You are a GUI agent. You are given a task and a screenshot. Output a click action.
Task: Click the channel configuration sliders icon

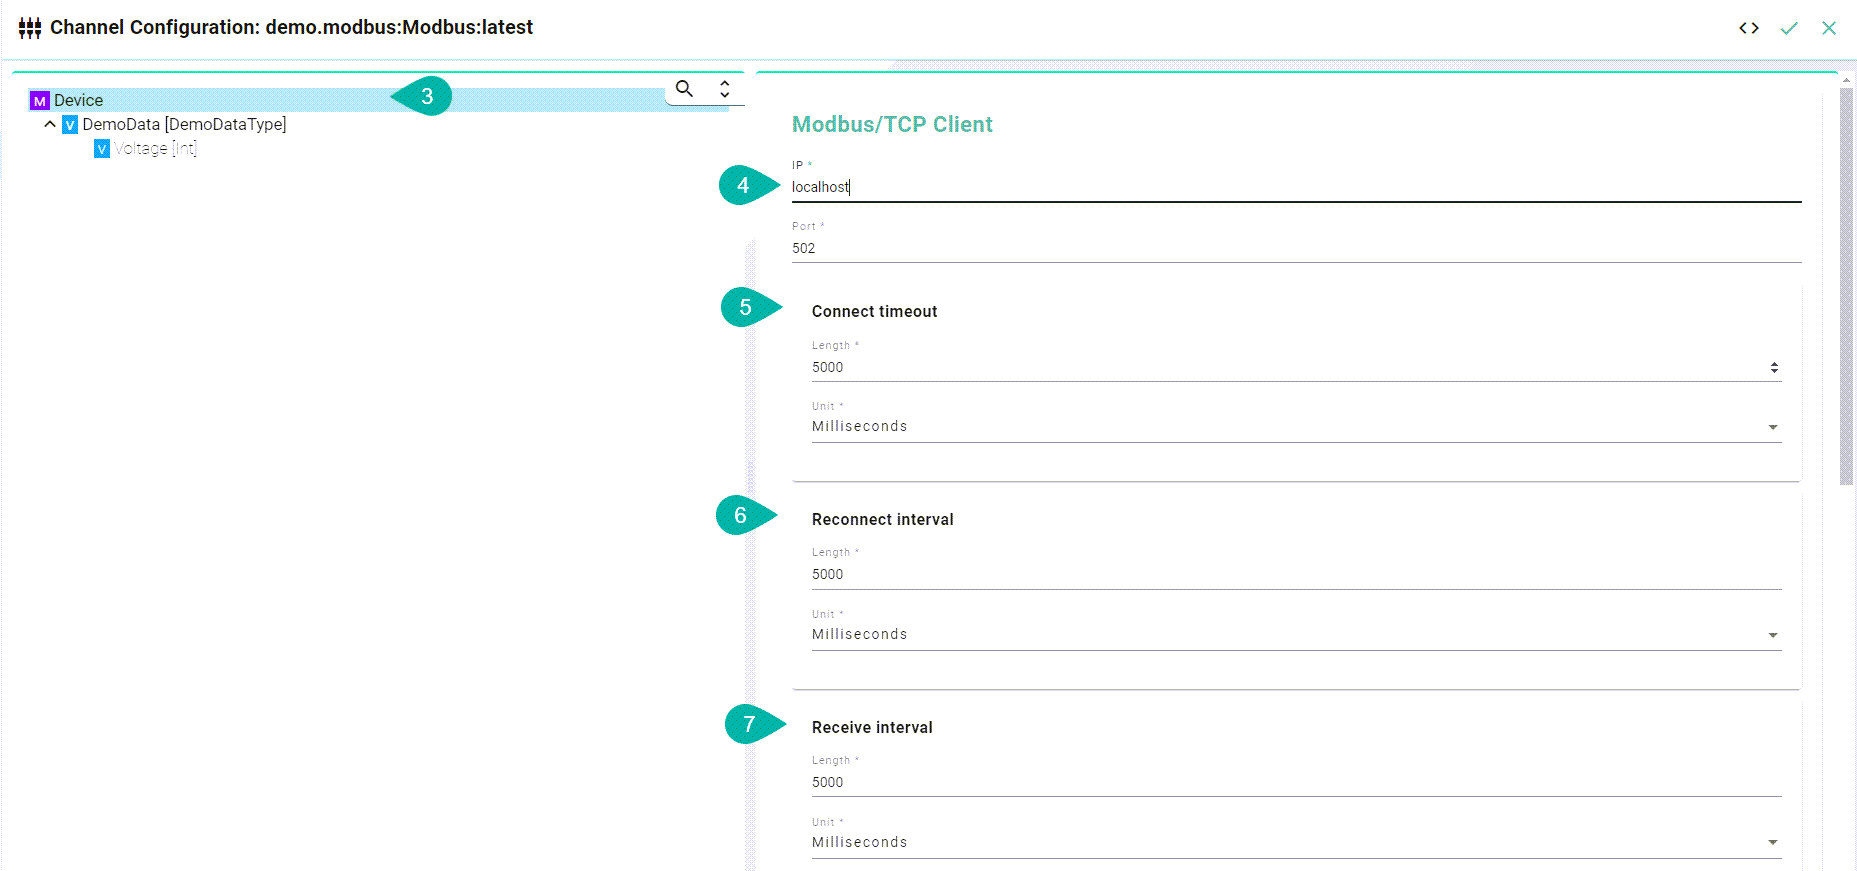[x=30, y=28]
